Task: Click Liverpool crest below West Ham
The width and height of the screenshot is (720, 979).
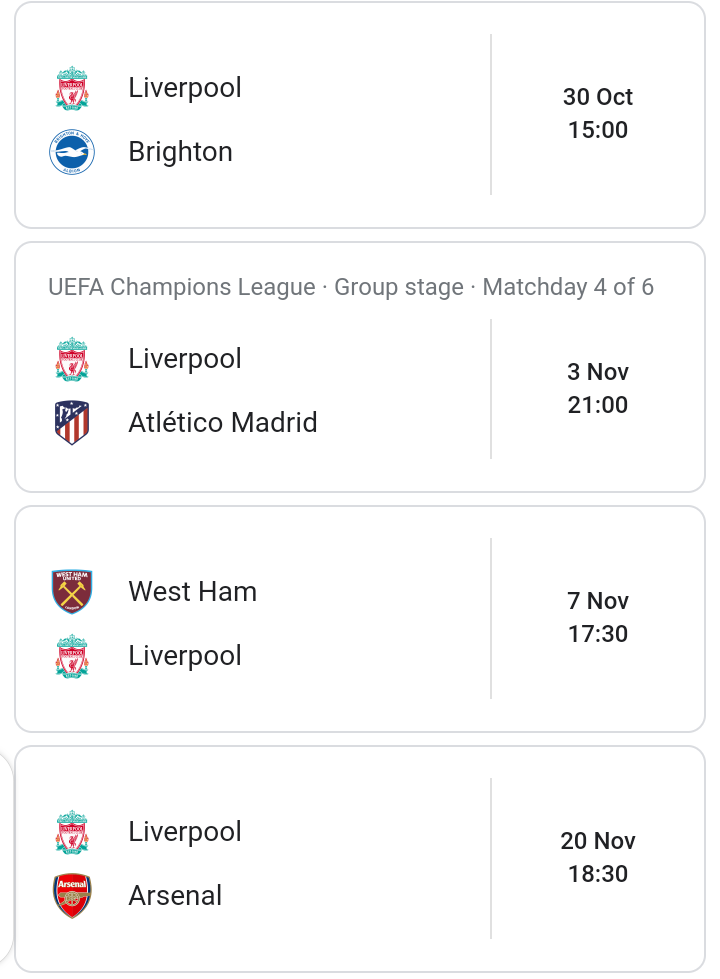Action: click(72, 656)
